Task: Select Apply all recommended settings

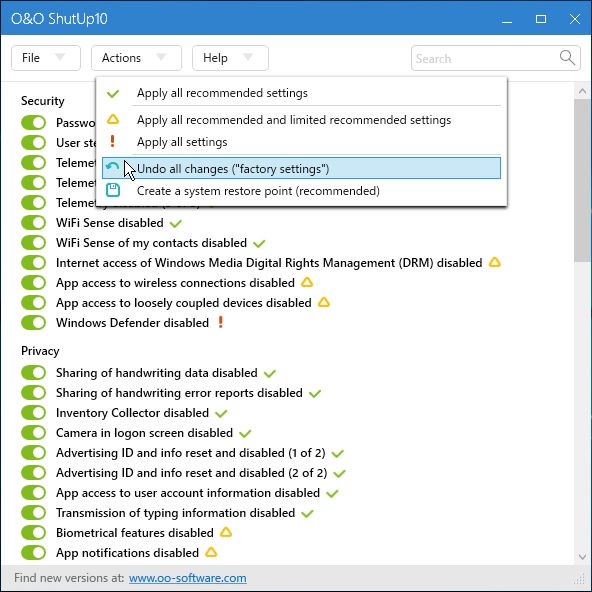Action: tap(301, 93)
